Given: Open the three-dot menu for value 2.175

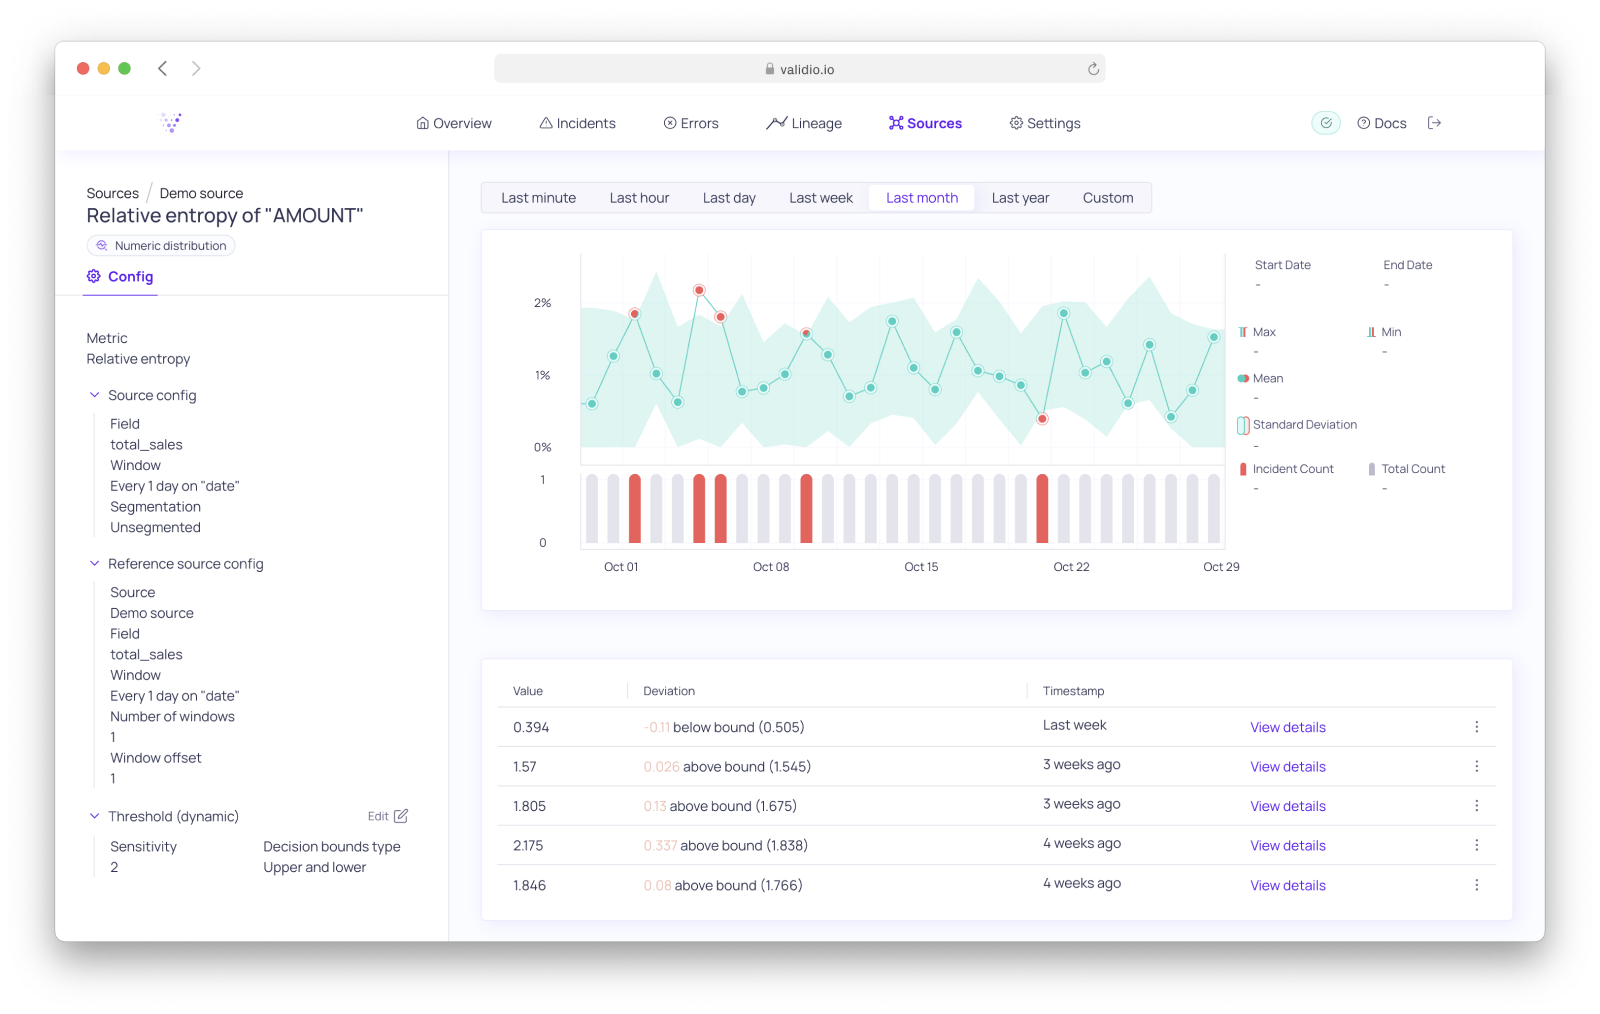Looking at the screenshot, I should pyautogui.click(x=1476, y=845).
